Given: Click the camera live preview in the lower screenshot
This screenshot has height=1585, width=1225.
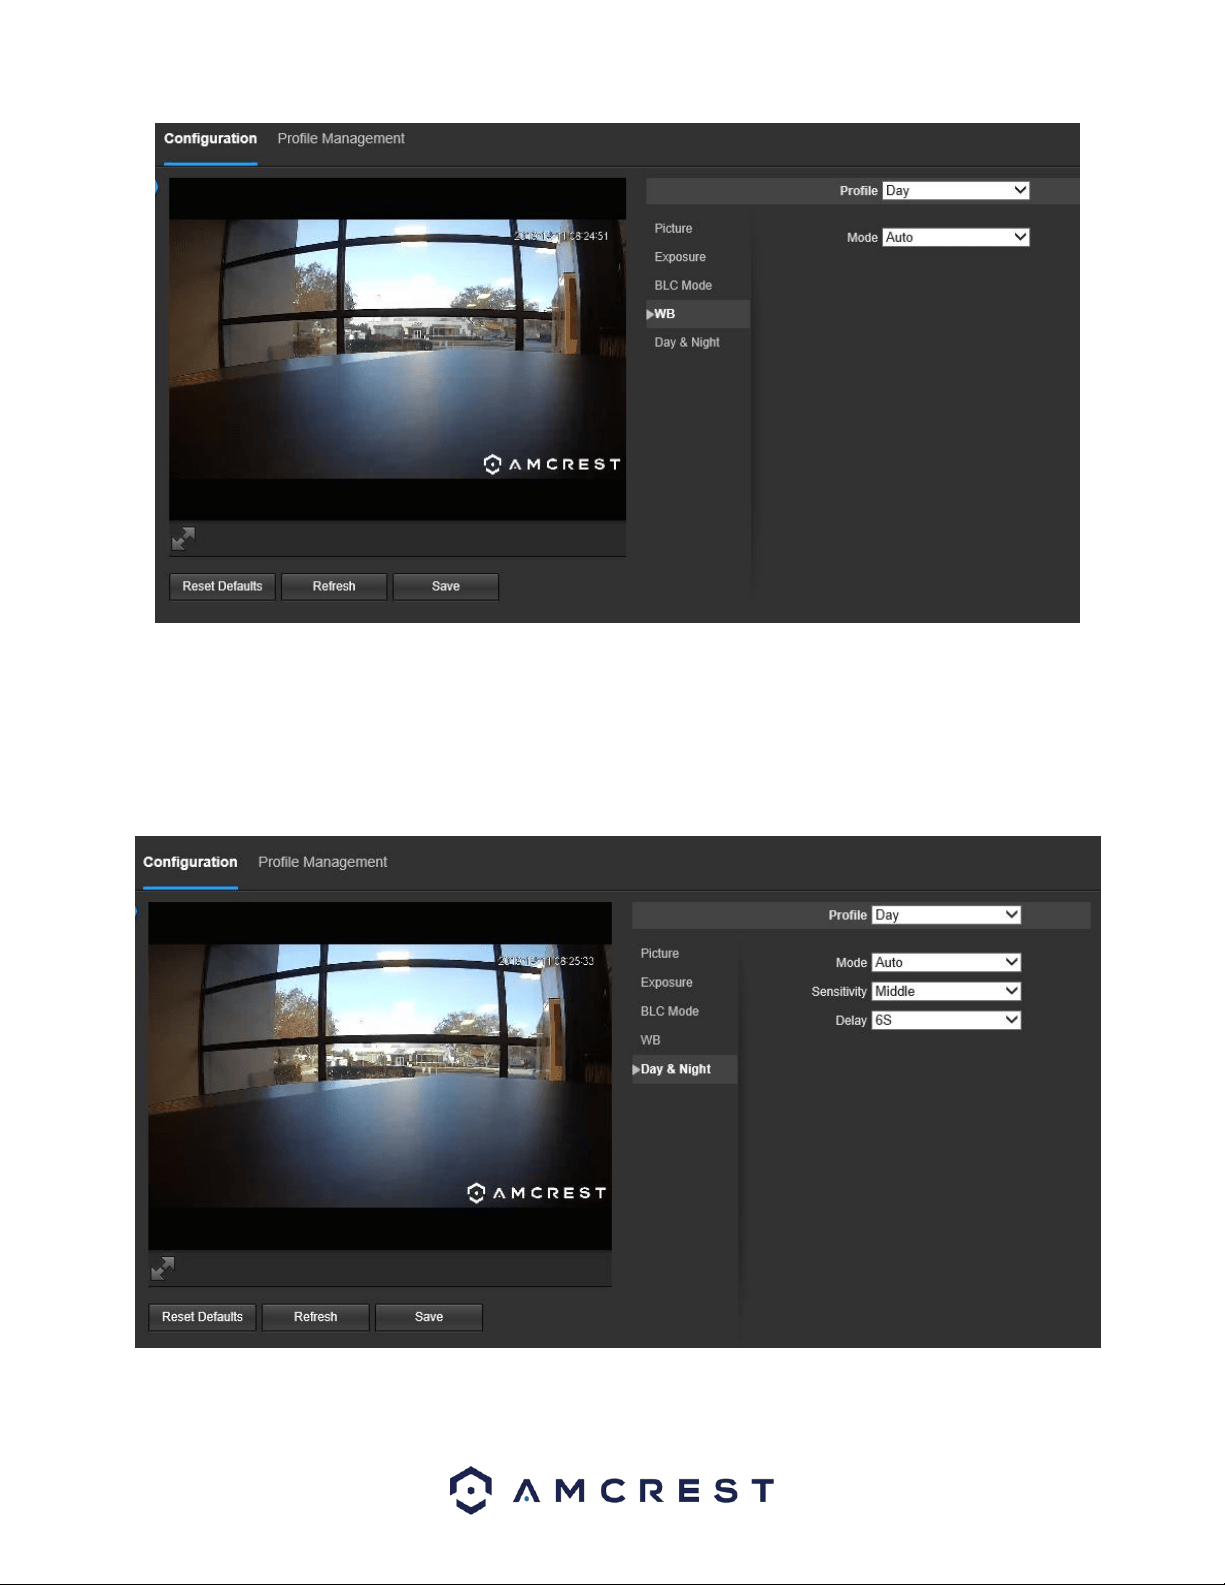Looking at the screenshot, I should pos(380,1076).
